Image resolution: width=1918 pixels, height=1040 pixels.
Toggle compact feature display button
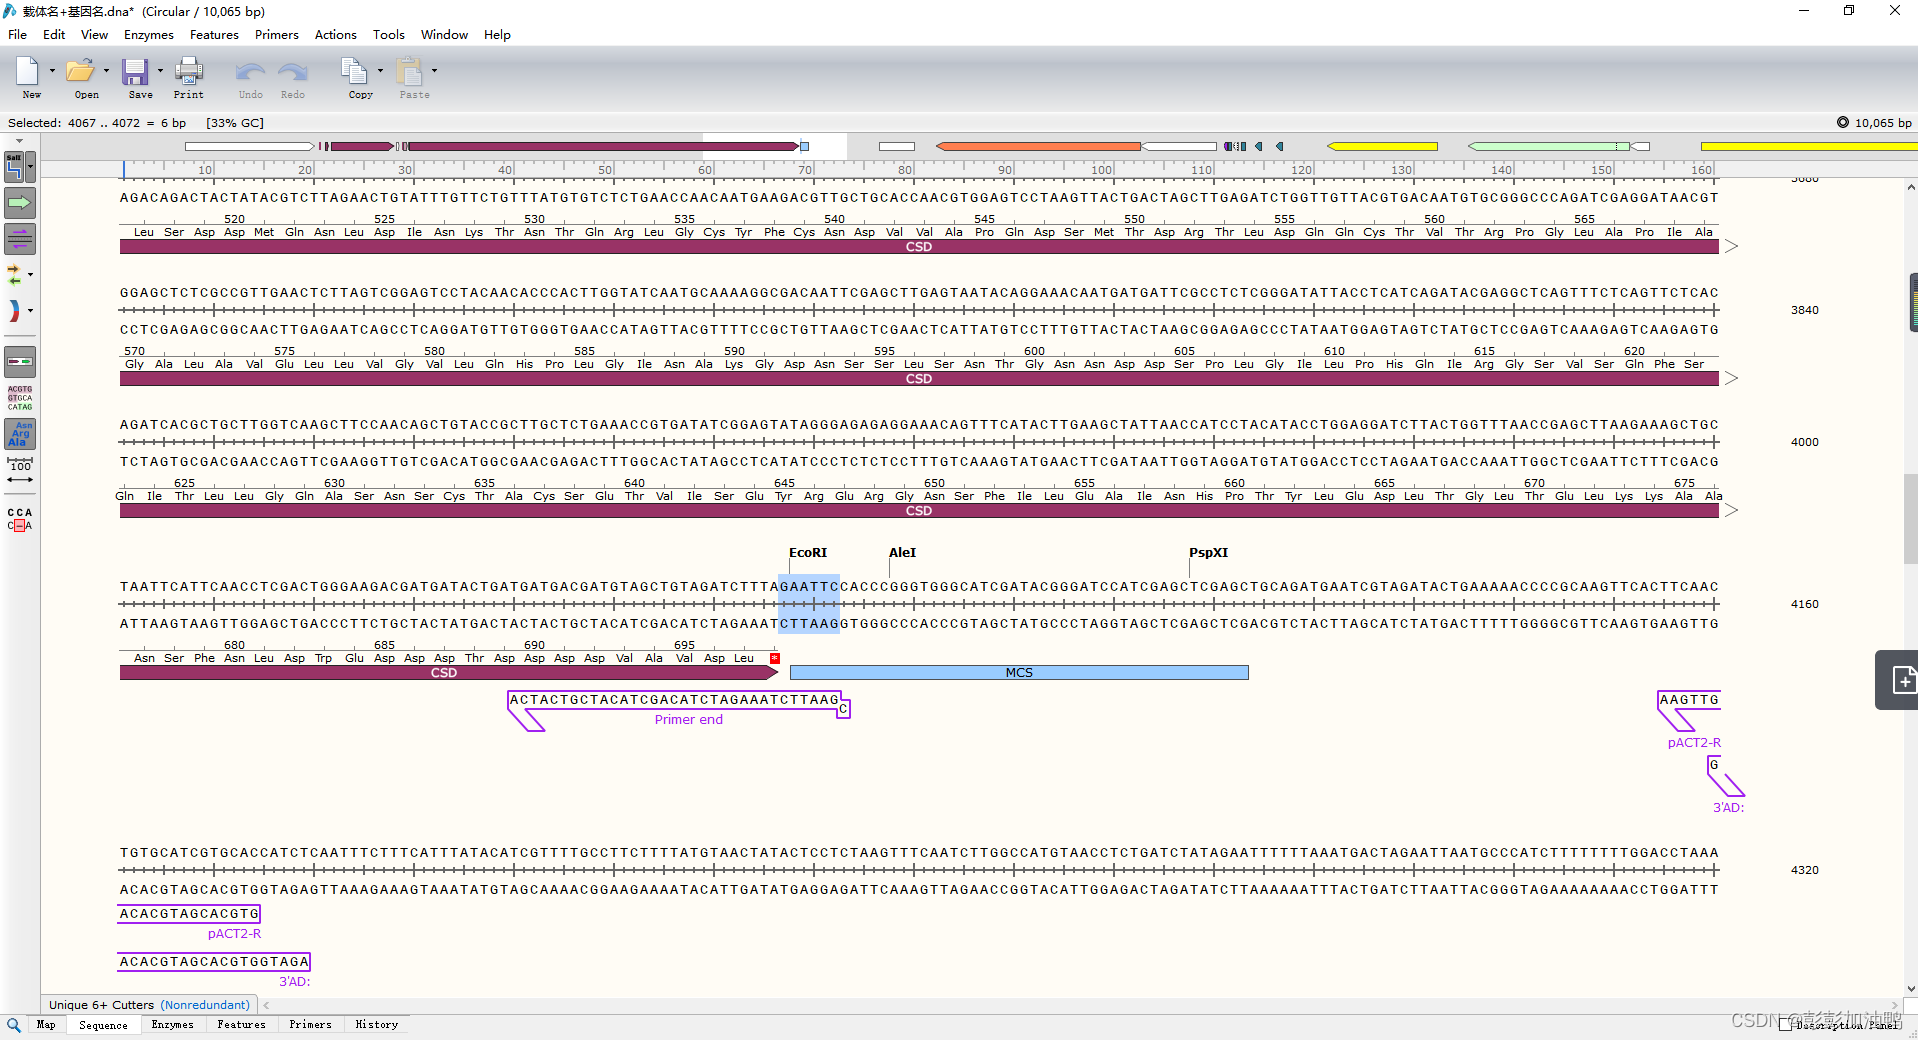(x=20, y=361)
